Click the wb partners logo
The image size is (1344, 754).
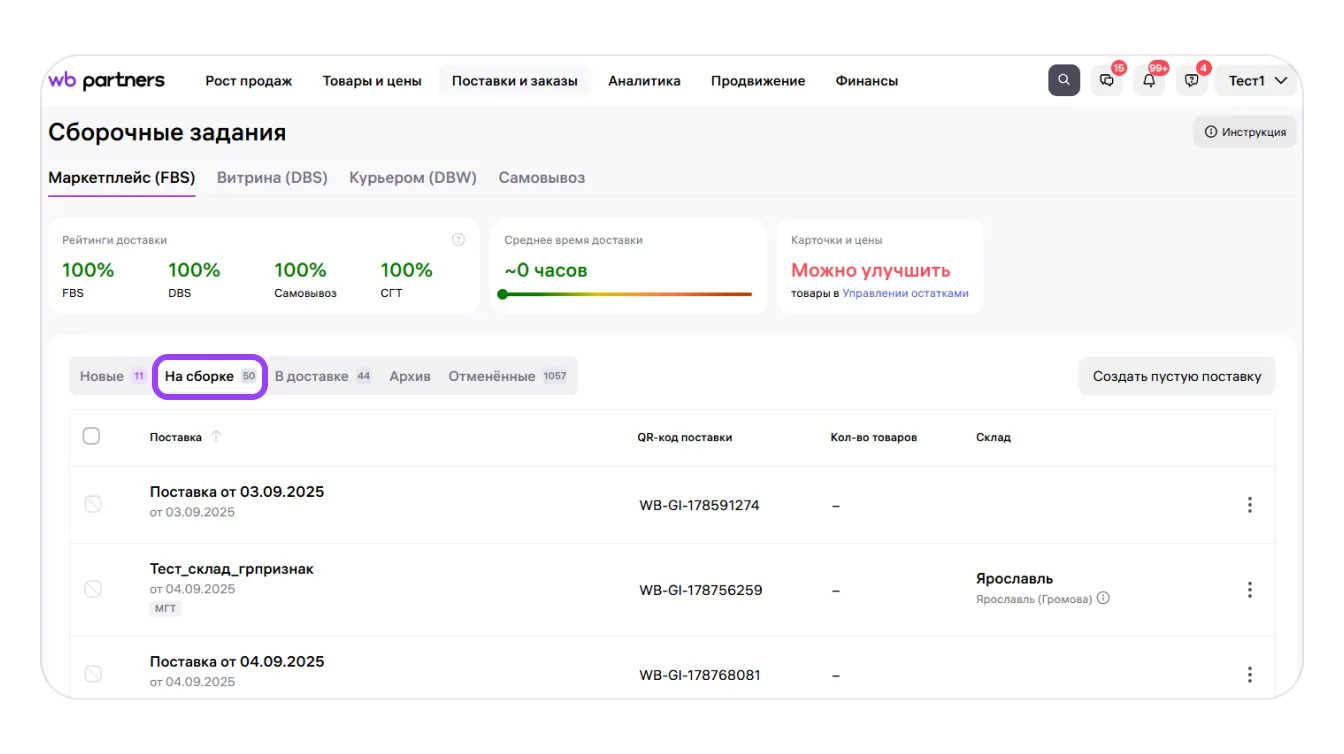(107, 81)
